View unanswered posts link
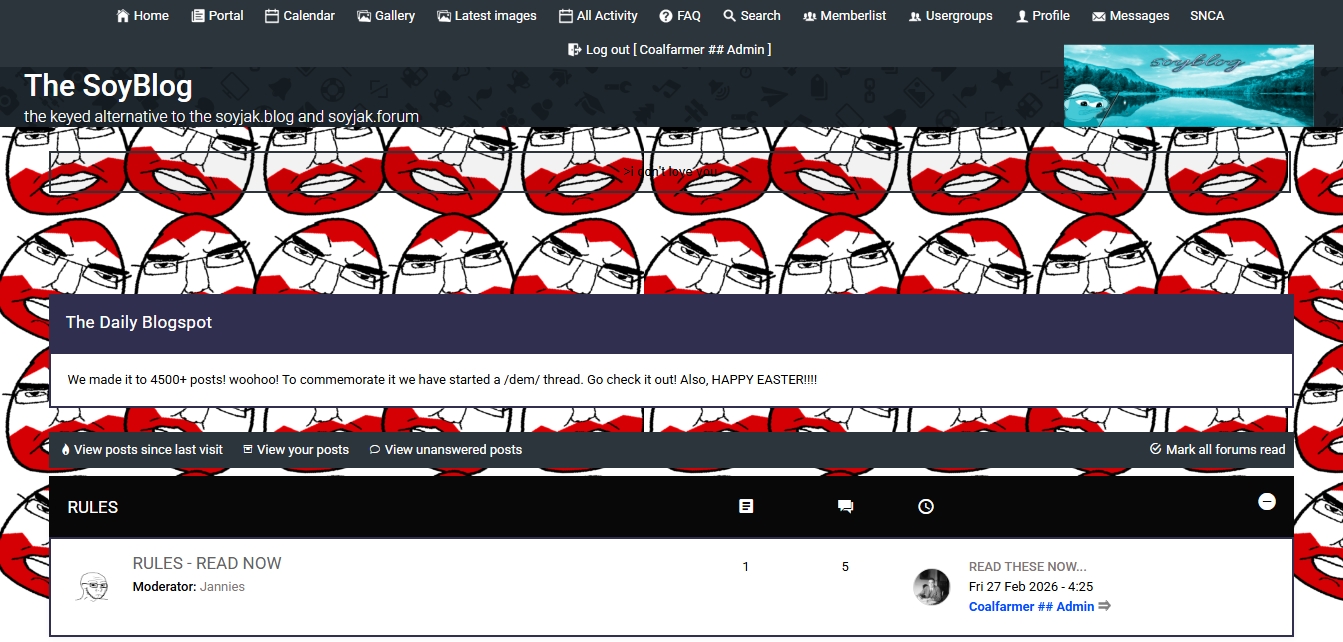 point(453,450)
